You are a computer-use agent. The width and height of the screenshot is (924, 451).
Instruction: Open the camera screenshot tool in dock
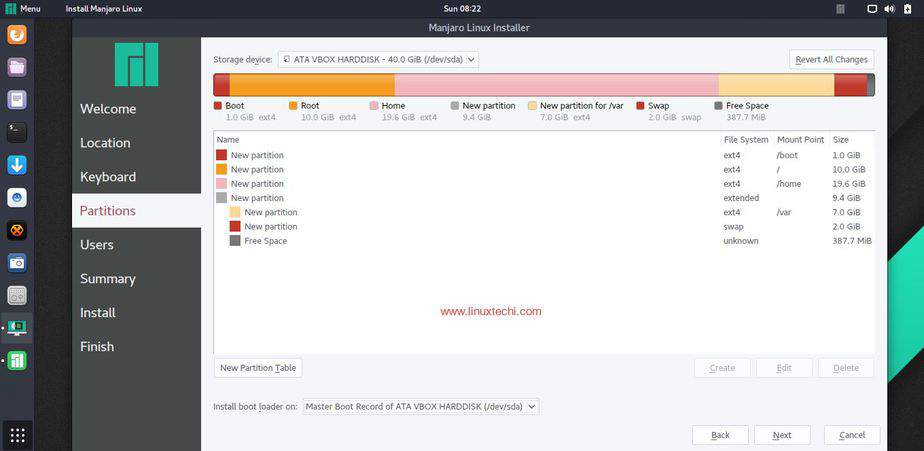(16, 263)
